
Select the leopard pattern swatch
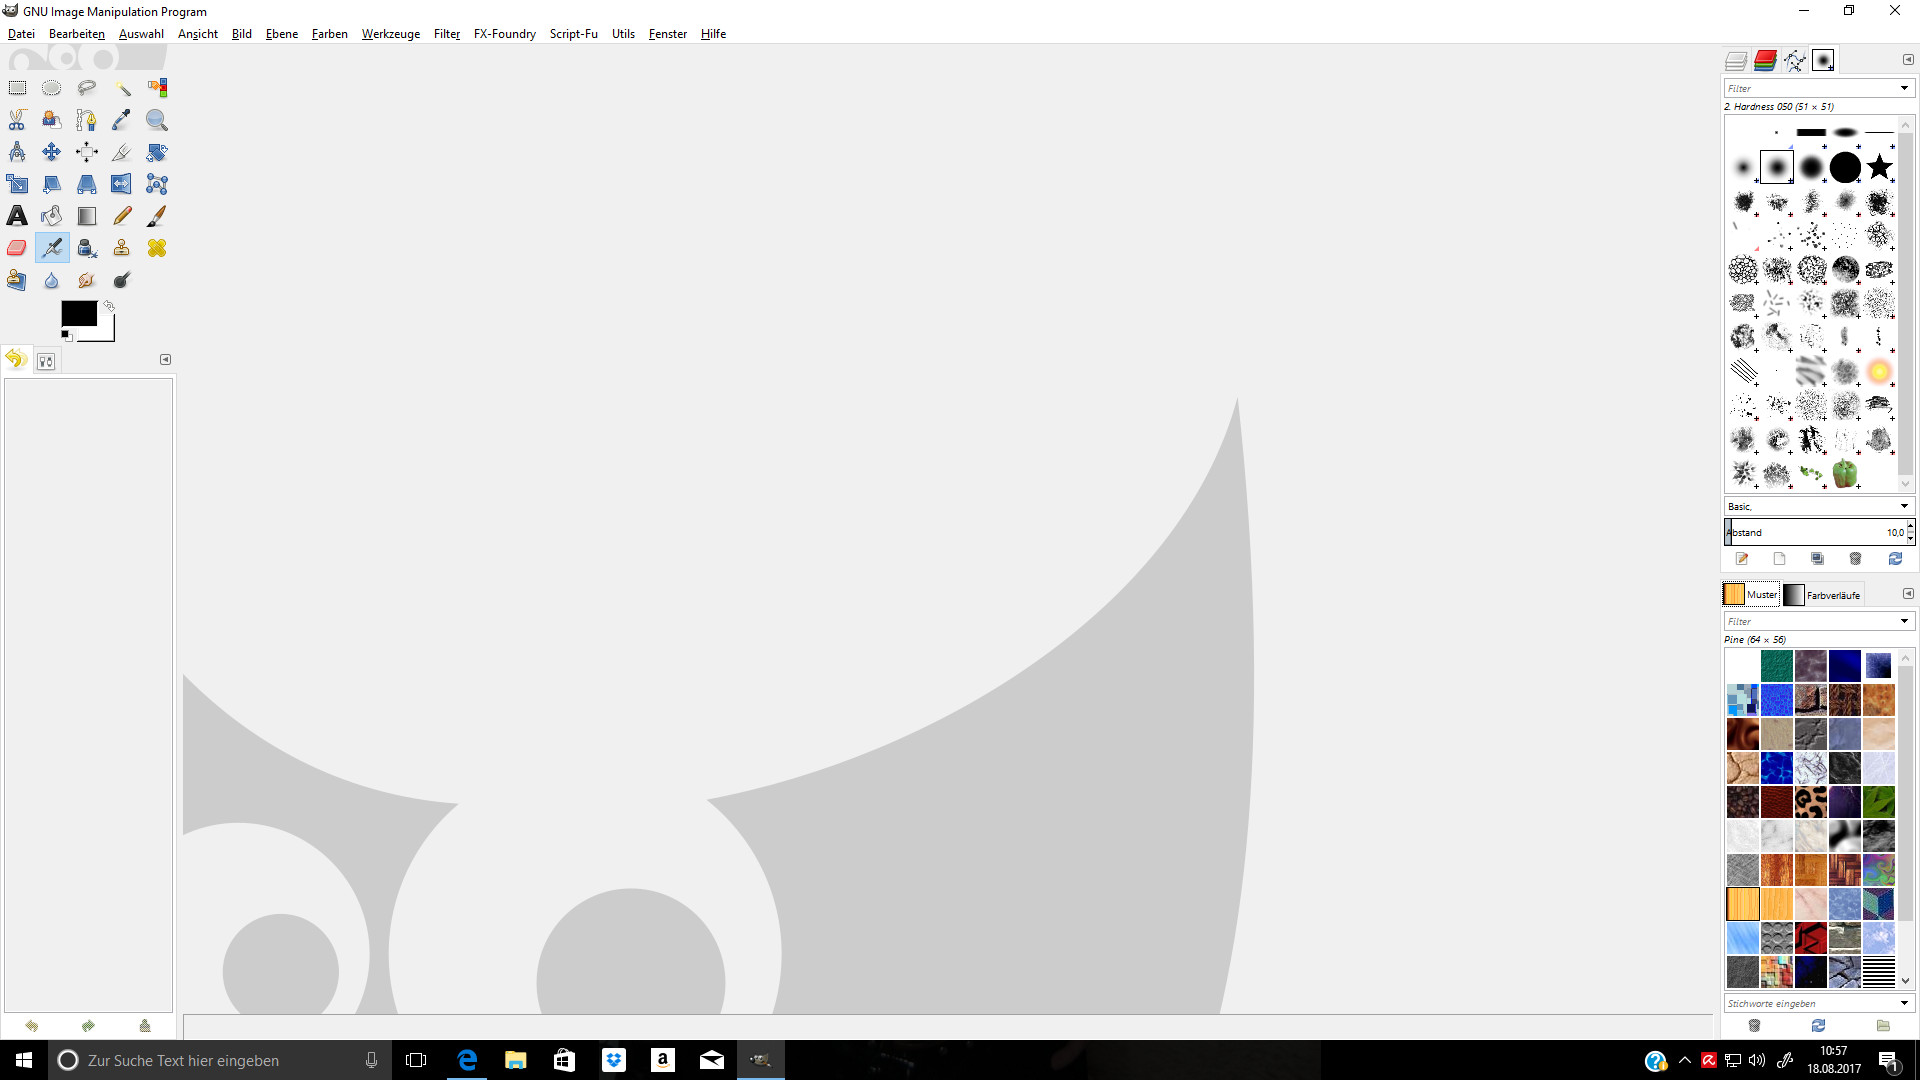pos(1810,801)
